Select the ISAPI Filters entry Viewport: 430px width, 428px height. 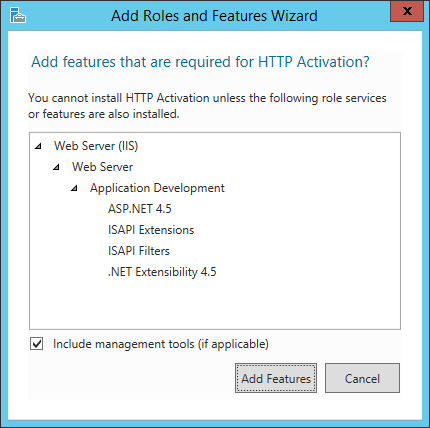pyautogui.click(x=139, y=251)
